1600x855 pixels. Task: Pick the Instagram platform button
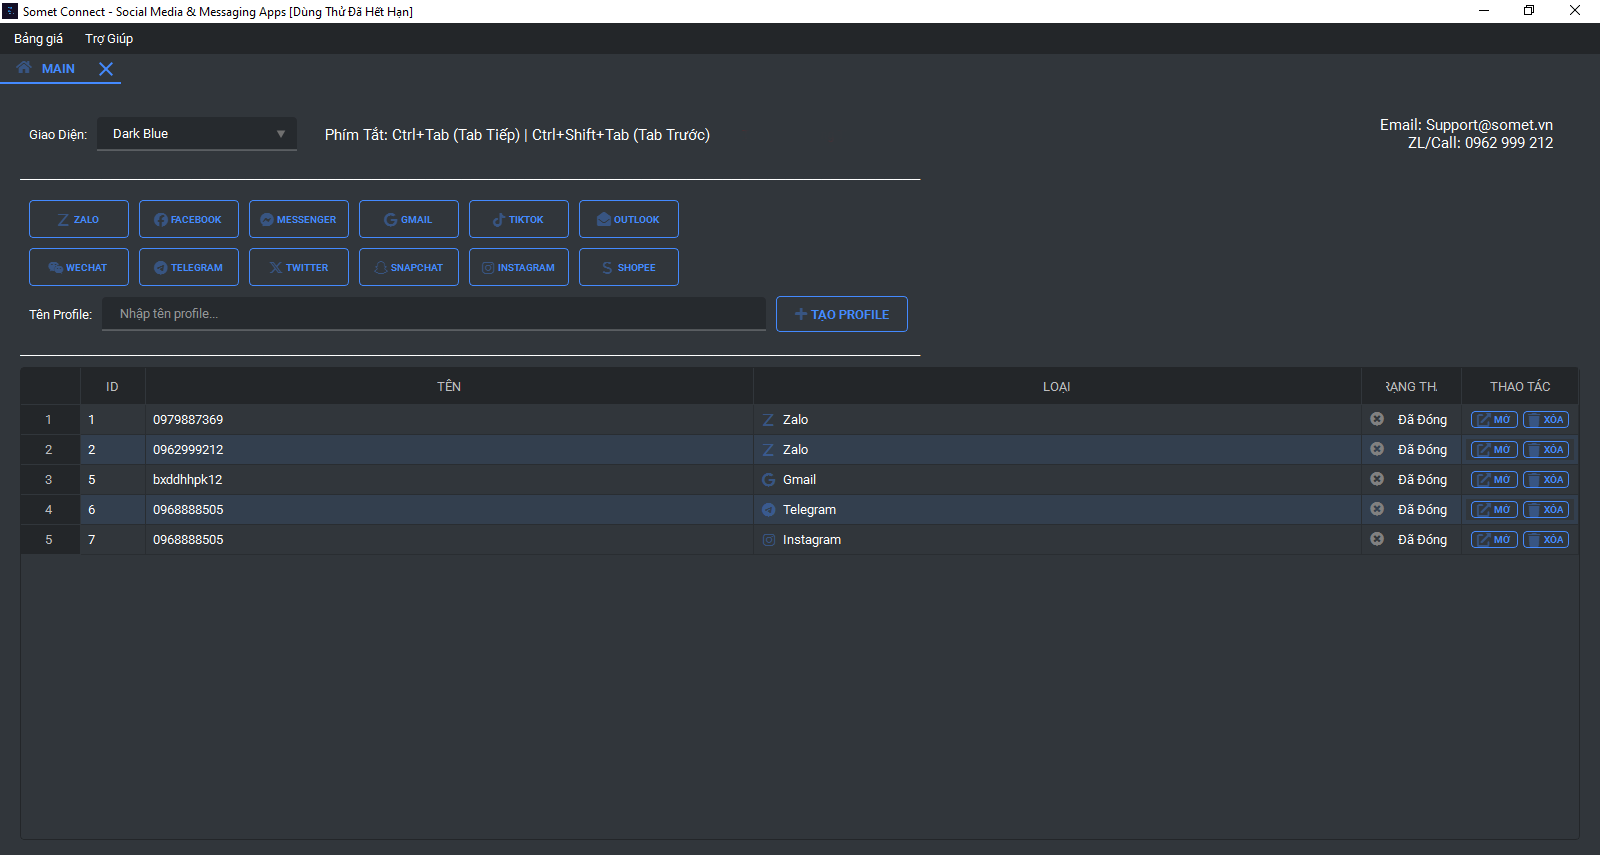tap(519, 267)
